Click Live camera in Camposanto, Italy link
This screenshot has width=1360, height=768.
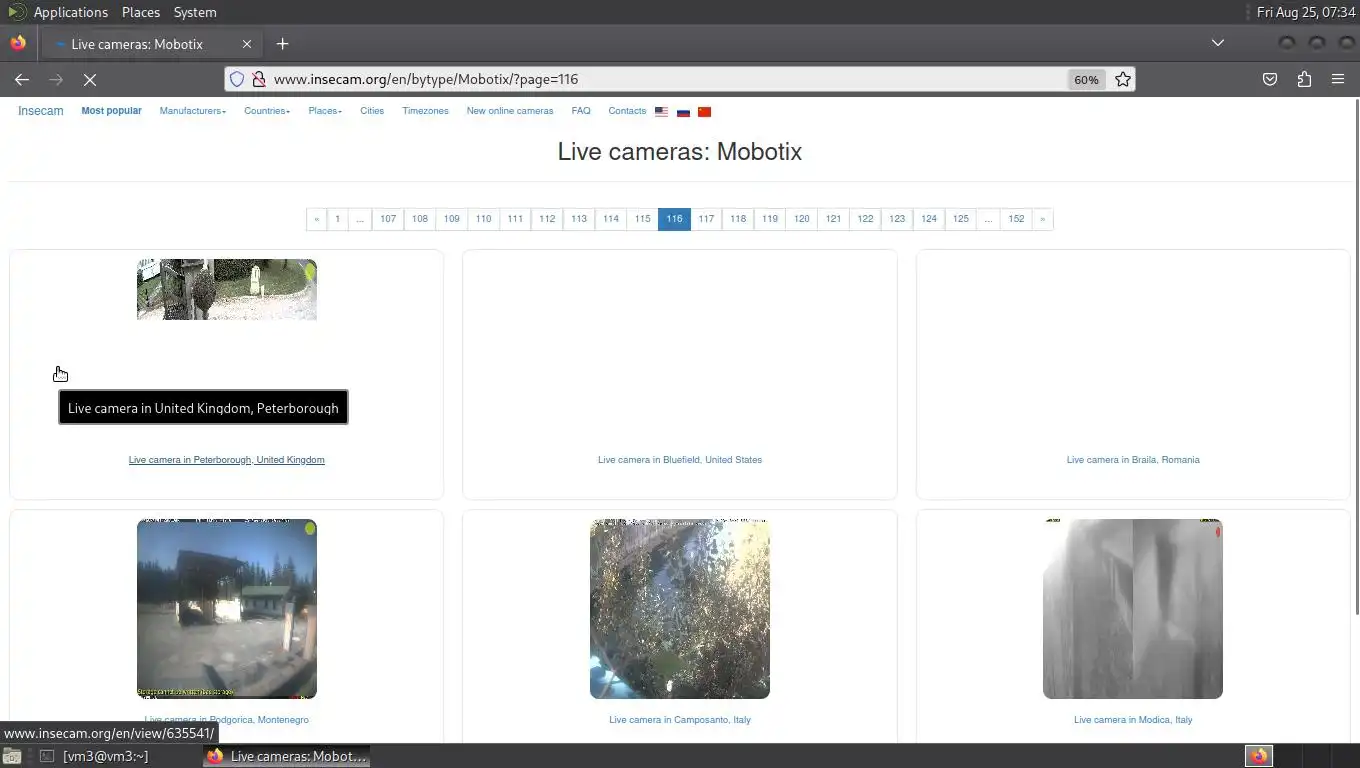(680, 720)
